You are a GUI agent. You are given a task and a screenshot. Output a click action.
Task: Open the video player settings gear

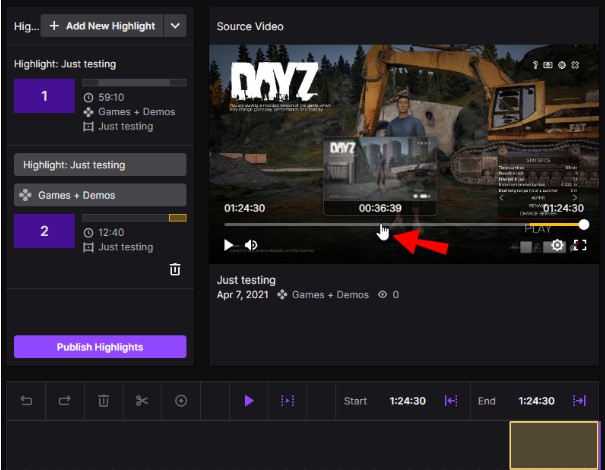click(x=557, y=245)
